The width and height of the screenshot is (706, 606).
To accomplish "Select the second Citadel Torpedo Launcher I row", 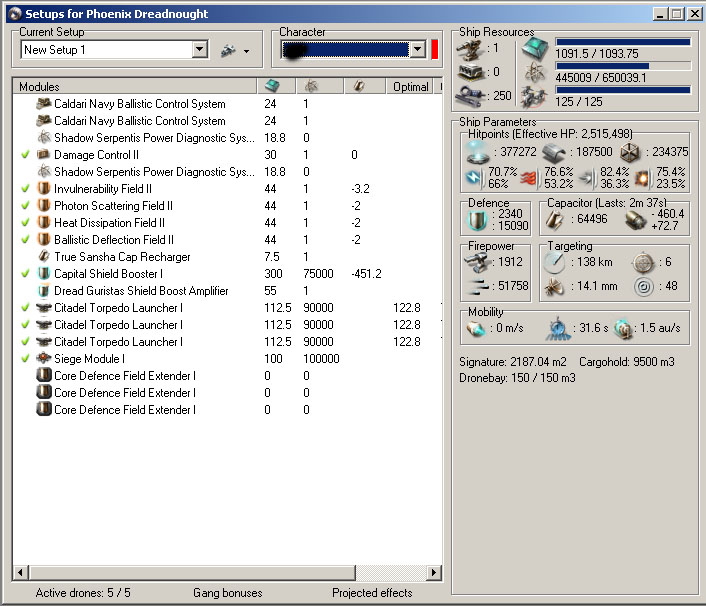I will 227,325.
